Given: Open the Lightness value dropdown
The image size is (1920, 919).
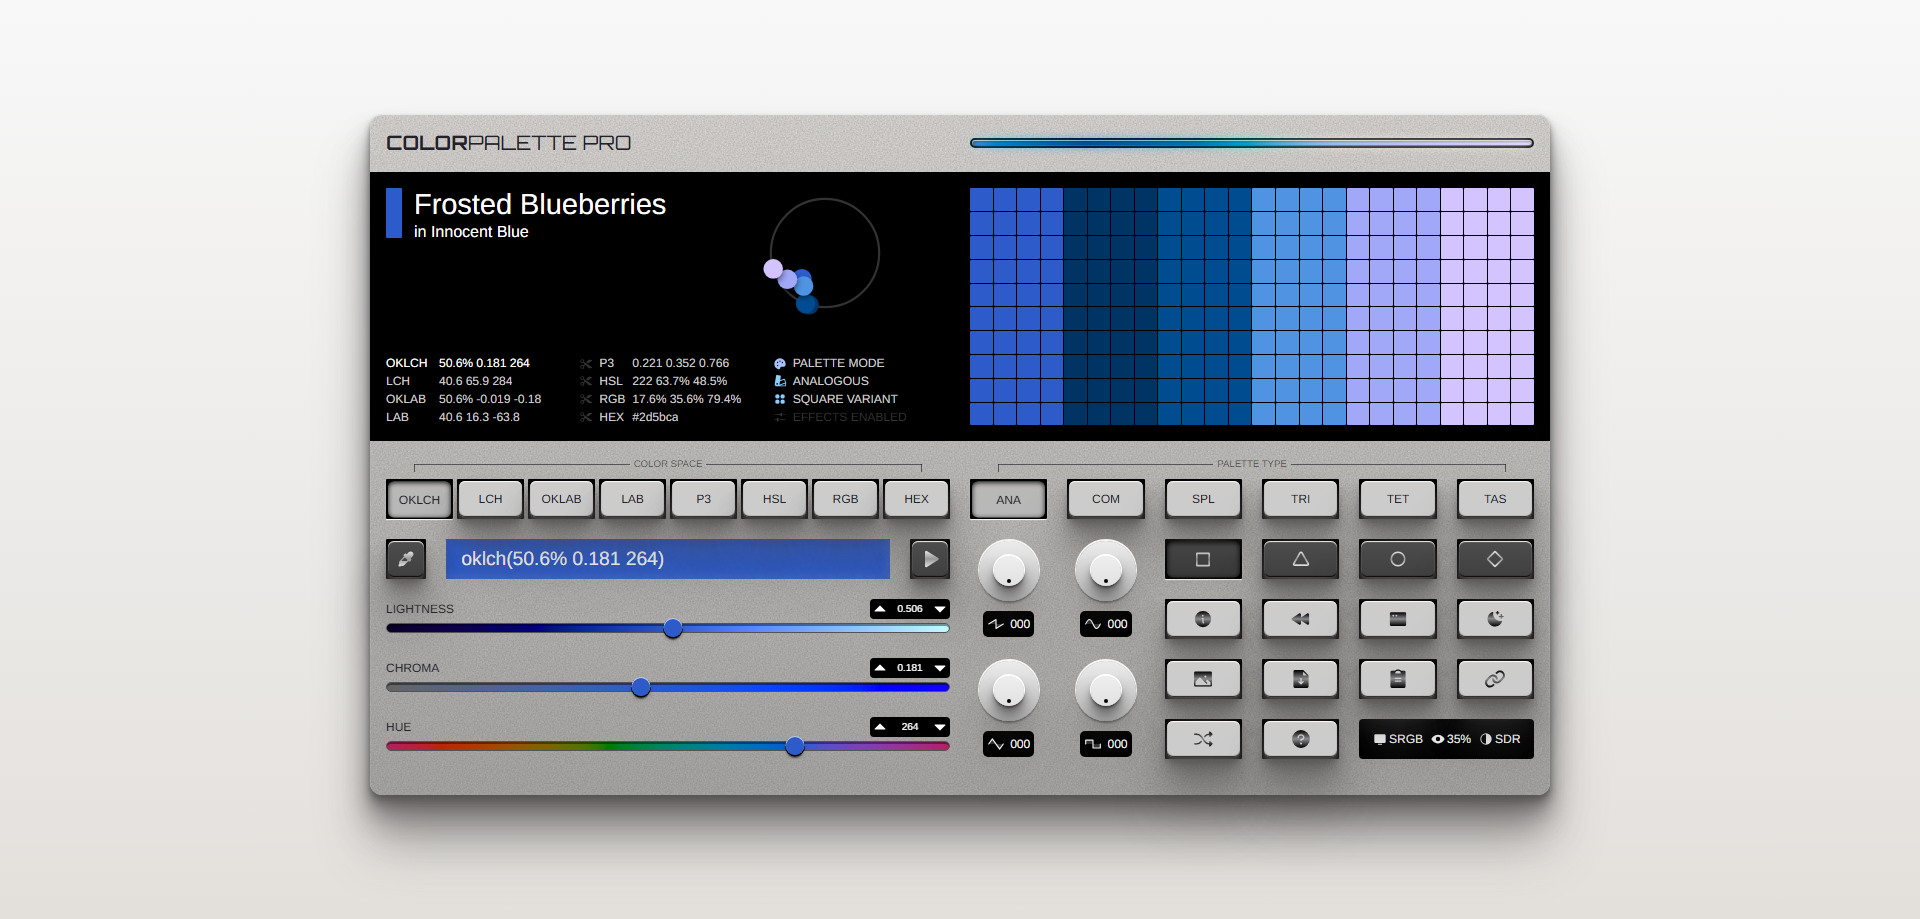Looking at the screenshot, I should (938, 609).
